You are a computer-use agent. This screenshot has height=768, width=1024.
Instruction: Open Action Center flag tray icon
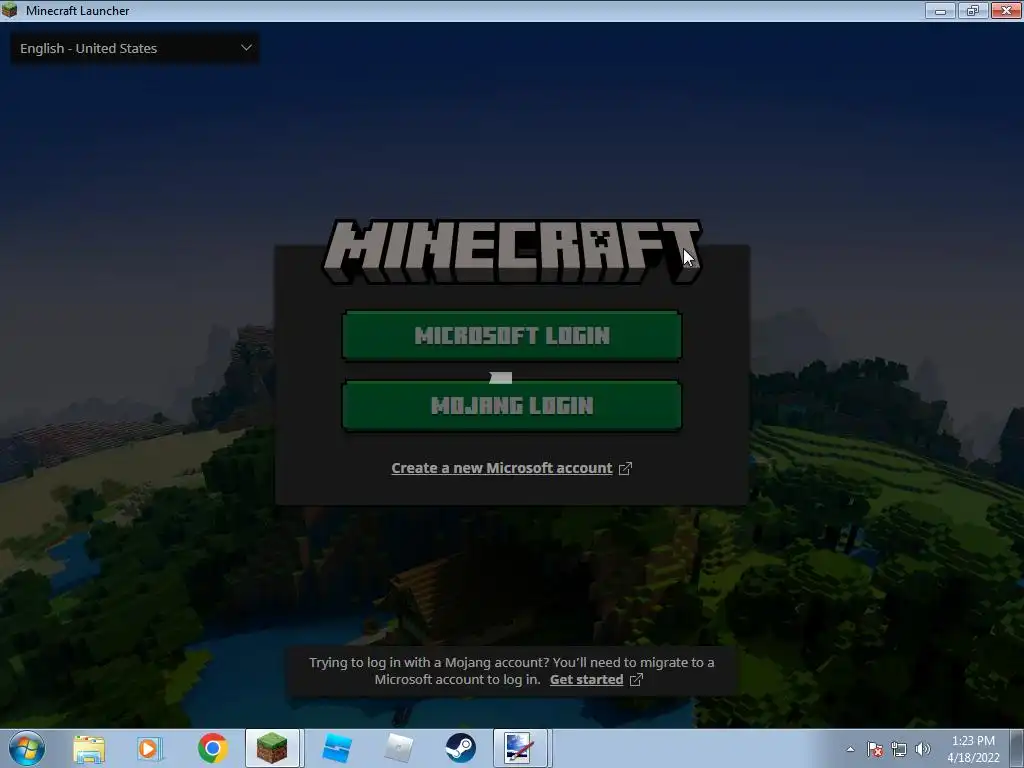point(875,749)
